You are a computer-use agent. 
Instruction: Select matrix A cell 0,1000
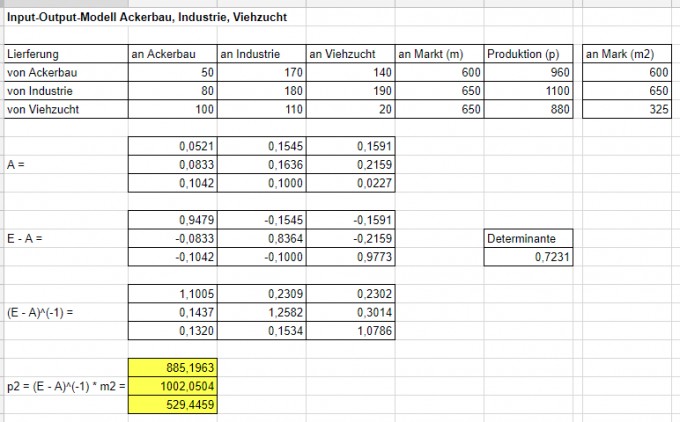pos(262,183)
